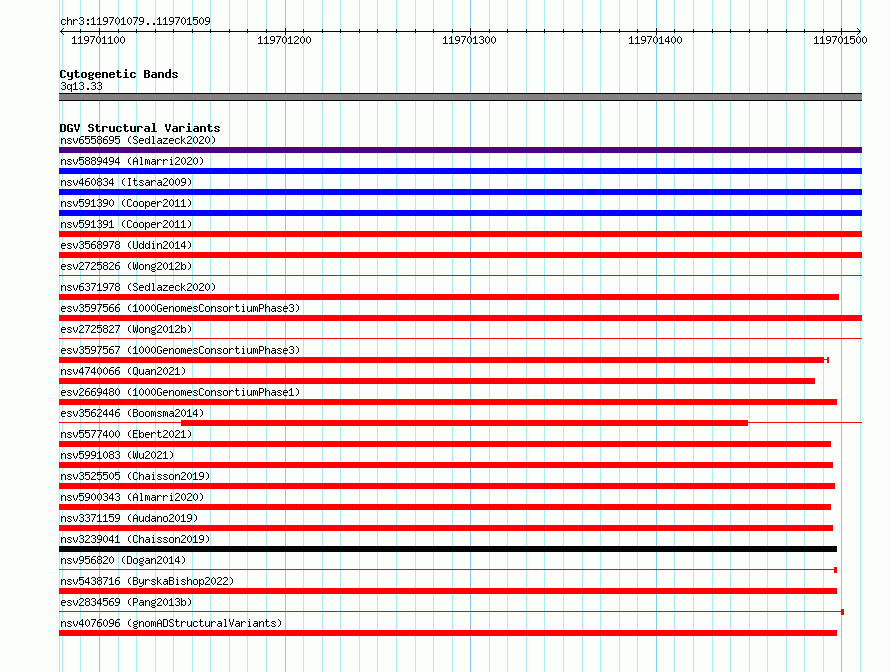
Task: Select the purple nsv6558695 variant bar
Action: [460, 150]
